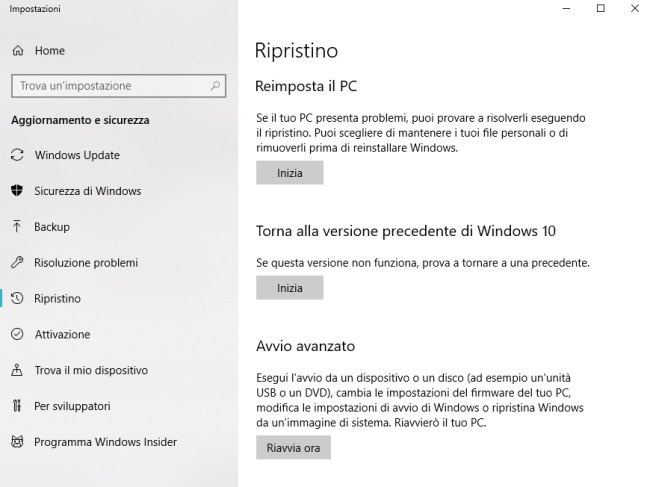650x487 pixels.
Task: Click the magnifier icon in search box
Action: [215, 86]
